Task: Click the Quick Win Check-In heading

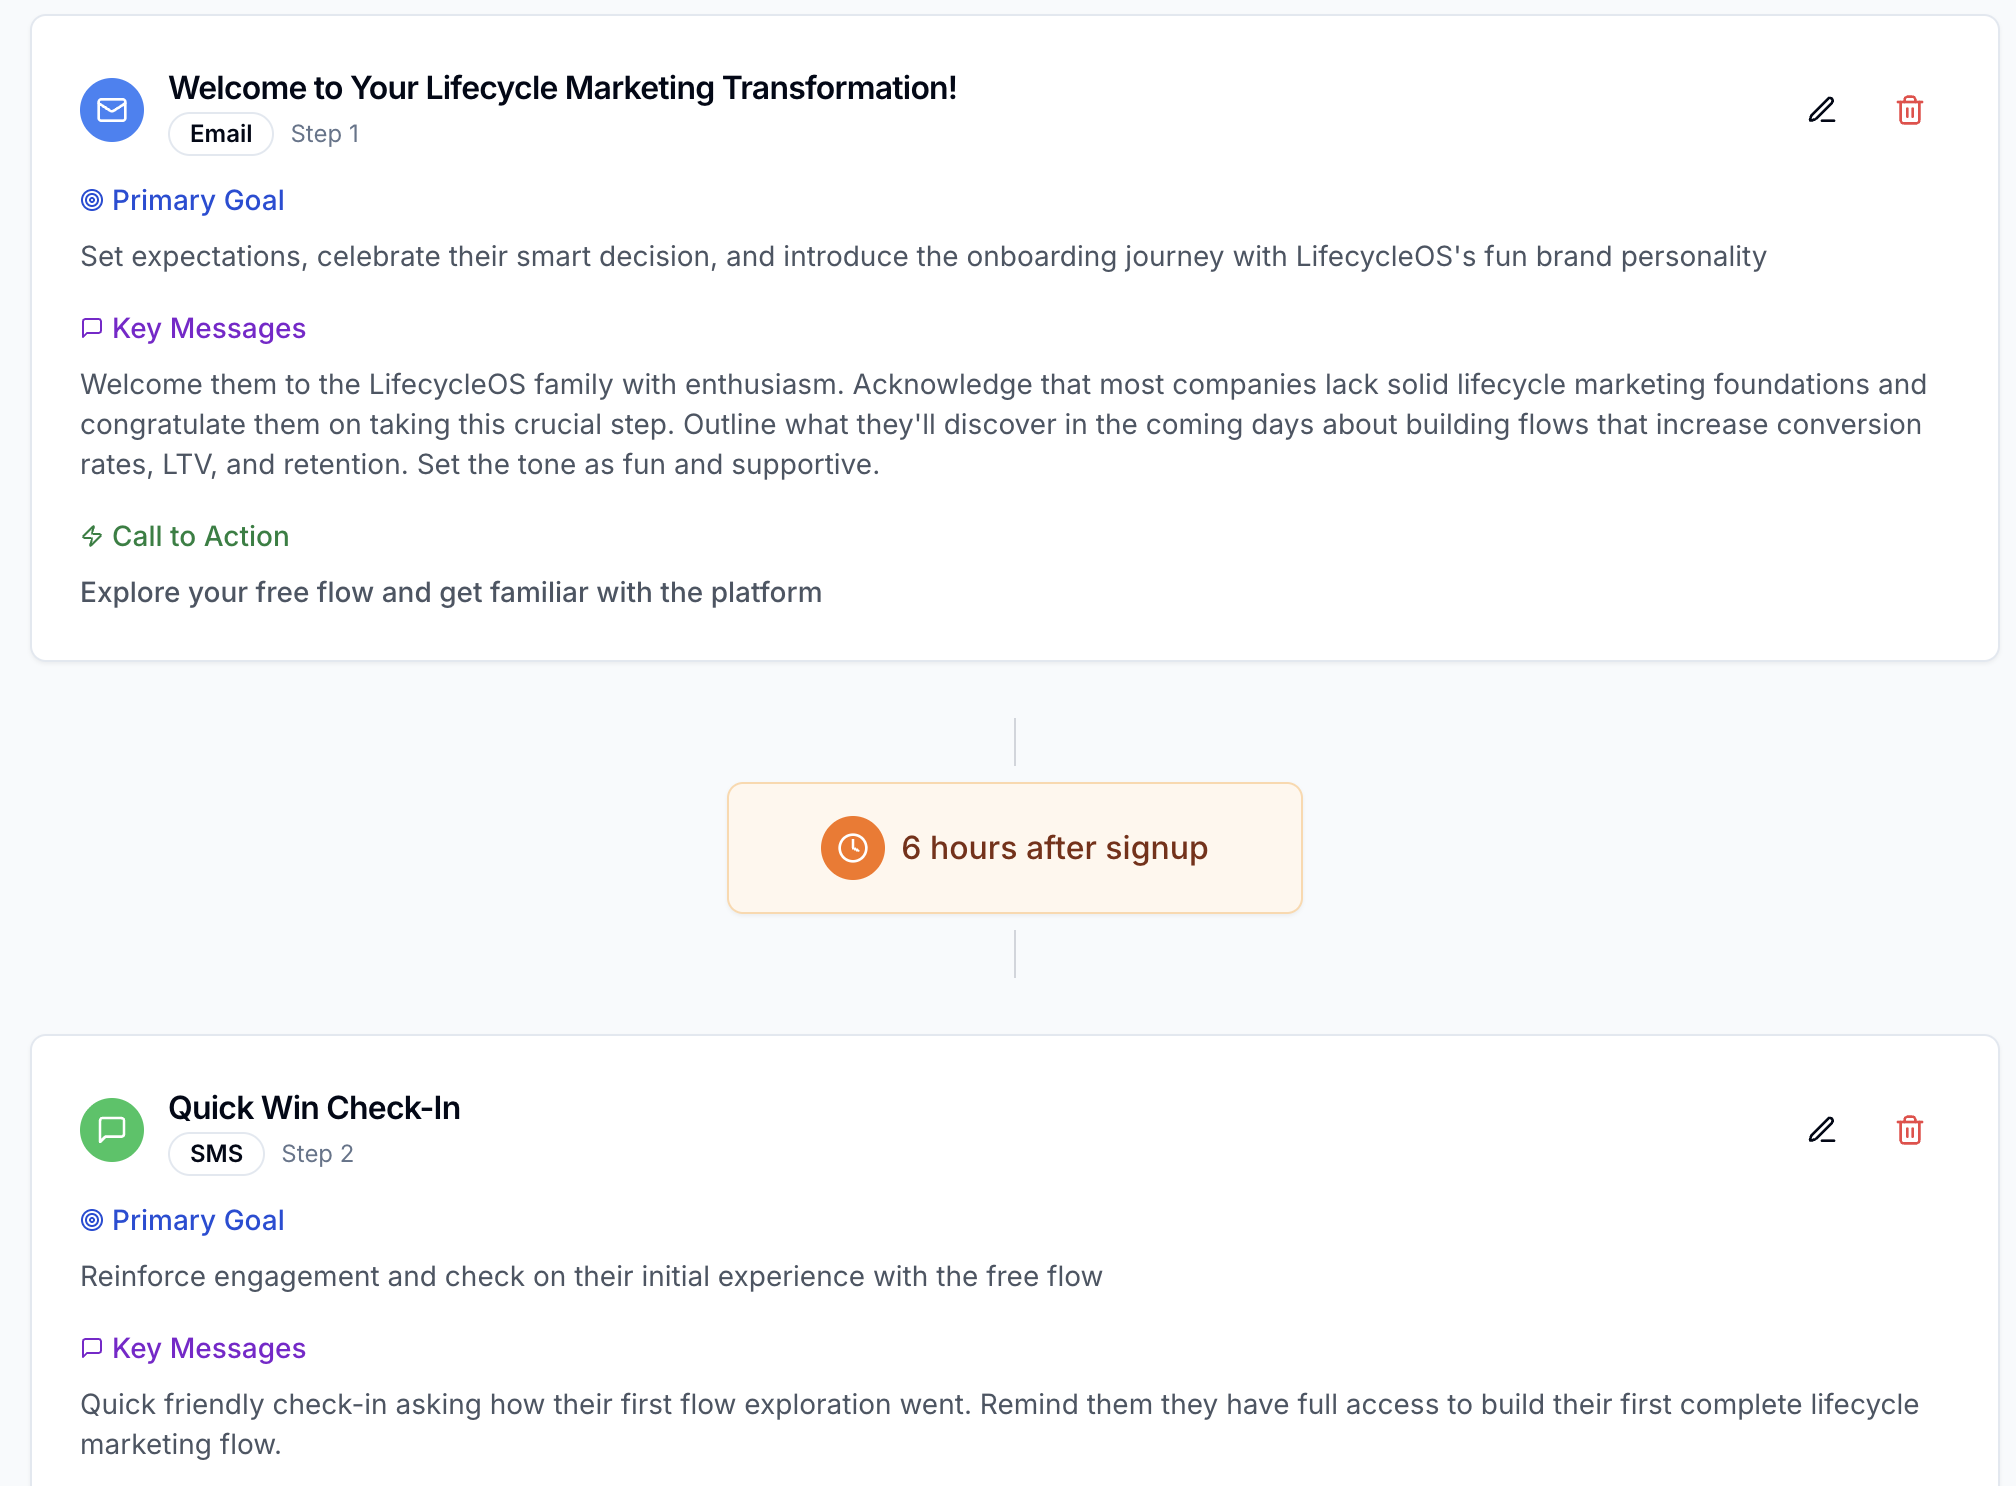Action: pos(314,1108)
